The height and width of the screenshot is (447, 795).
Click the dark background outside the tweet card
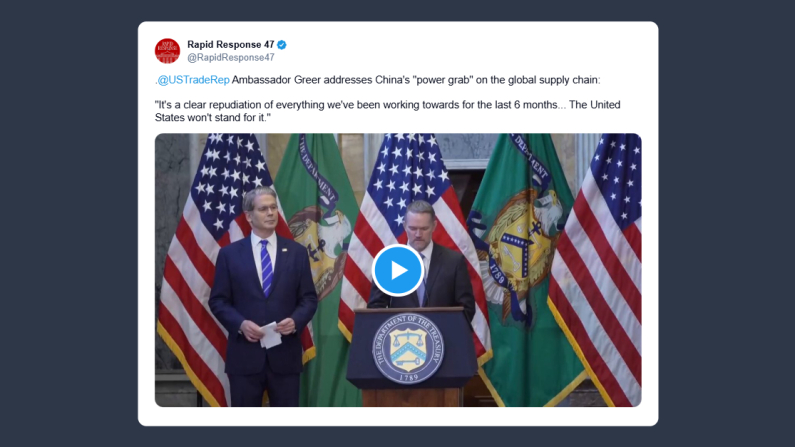68,223
